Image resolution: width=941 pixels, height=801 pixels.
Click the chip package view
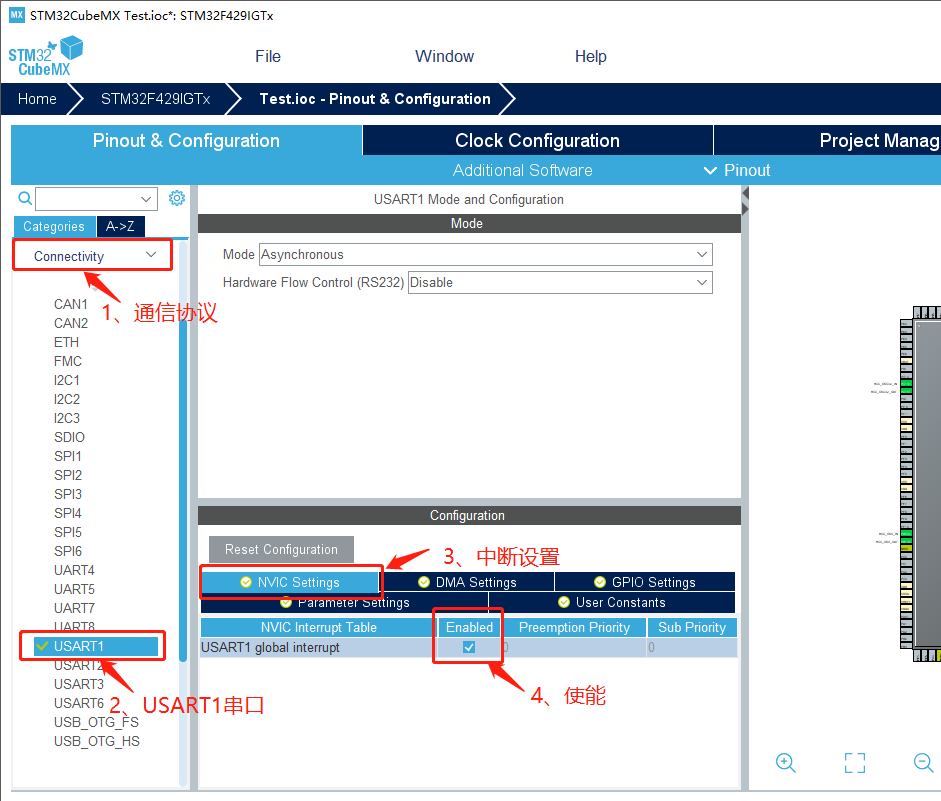click(x=921, y=483)
